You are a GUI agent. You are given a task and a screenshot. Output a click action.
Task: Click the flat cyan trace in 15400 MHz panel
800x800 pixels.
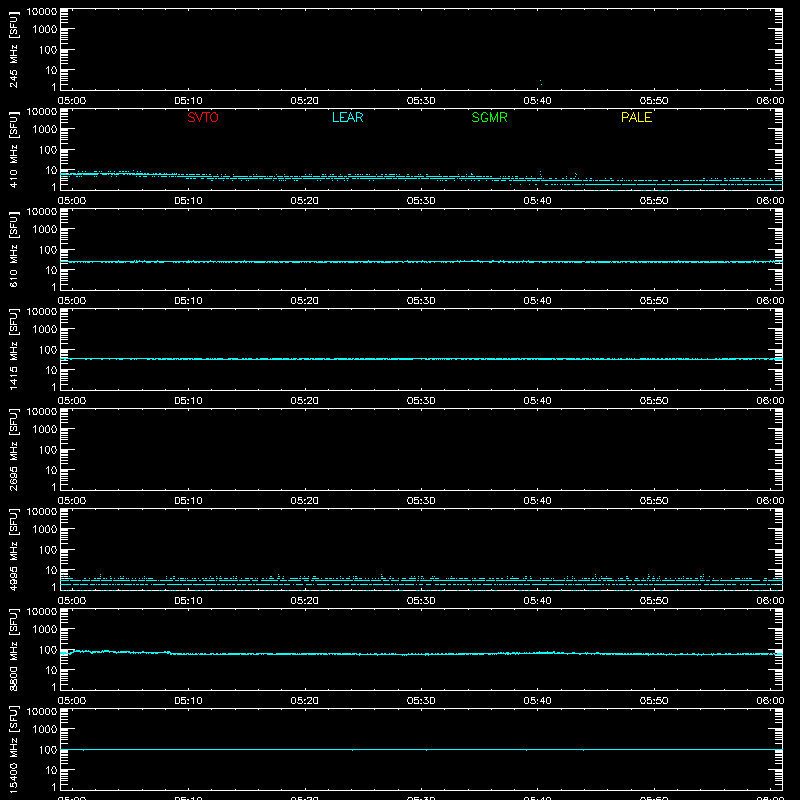[421, 749]
